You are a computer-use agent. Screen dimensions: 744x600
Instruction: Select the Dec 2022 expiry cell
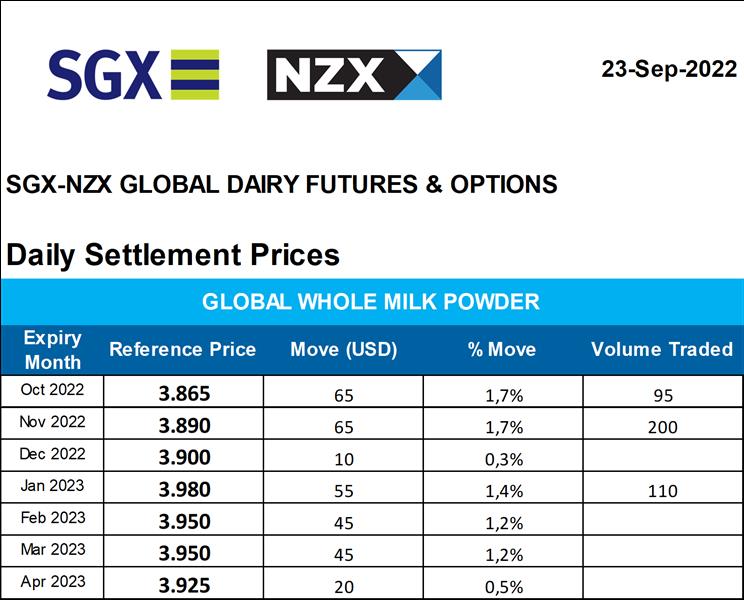[x=52, y=454]
